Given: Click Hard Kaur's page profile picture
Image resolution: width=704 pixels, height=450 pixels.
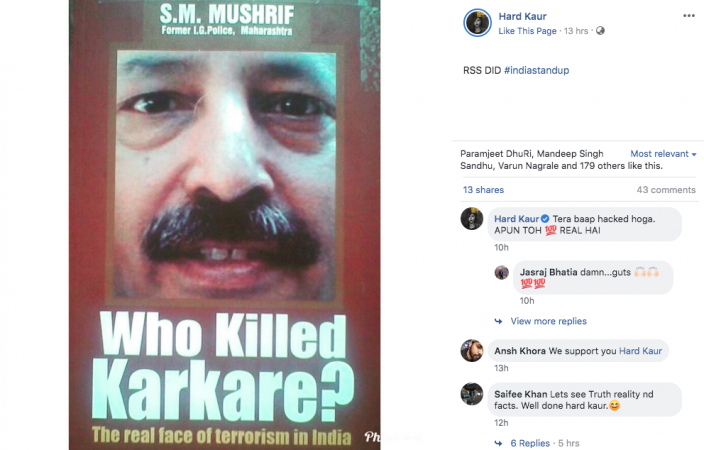Looking at the screenshot, I should [477, 22].
